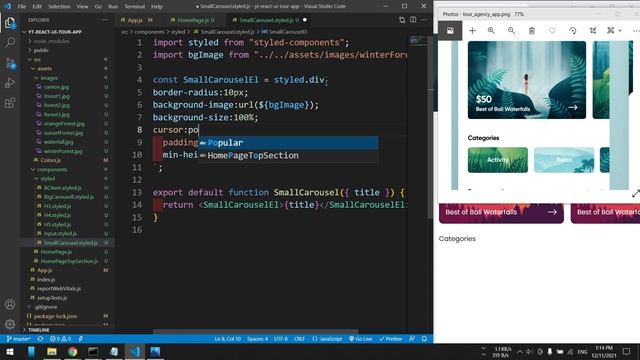This screenshot has height=360, width=640.
Task: Click errors and warnings count in status bar
Action: 60,339
